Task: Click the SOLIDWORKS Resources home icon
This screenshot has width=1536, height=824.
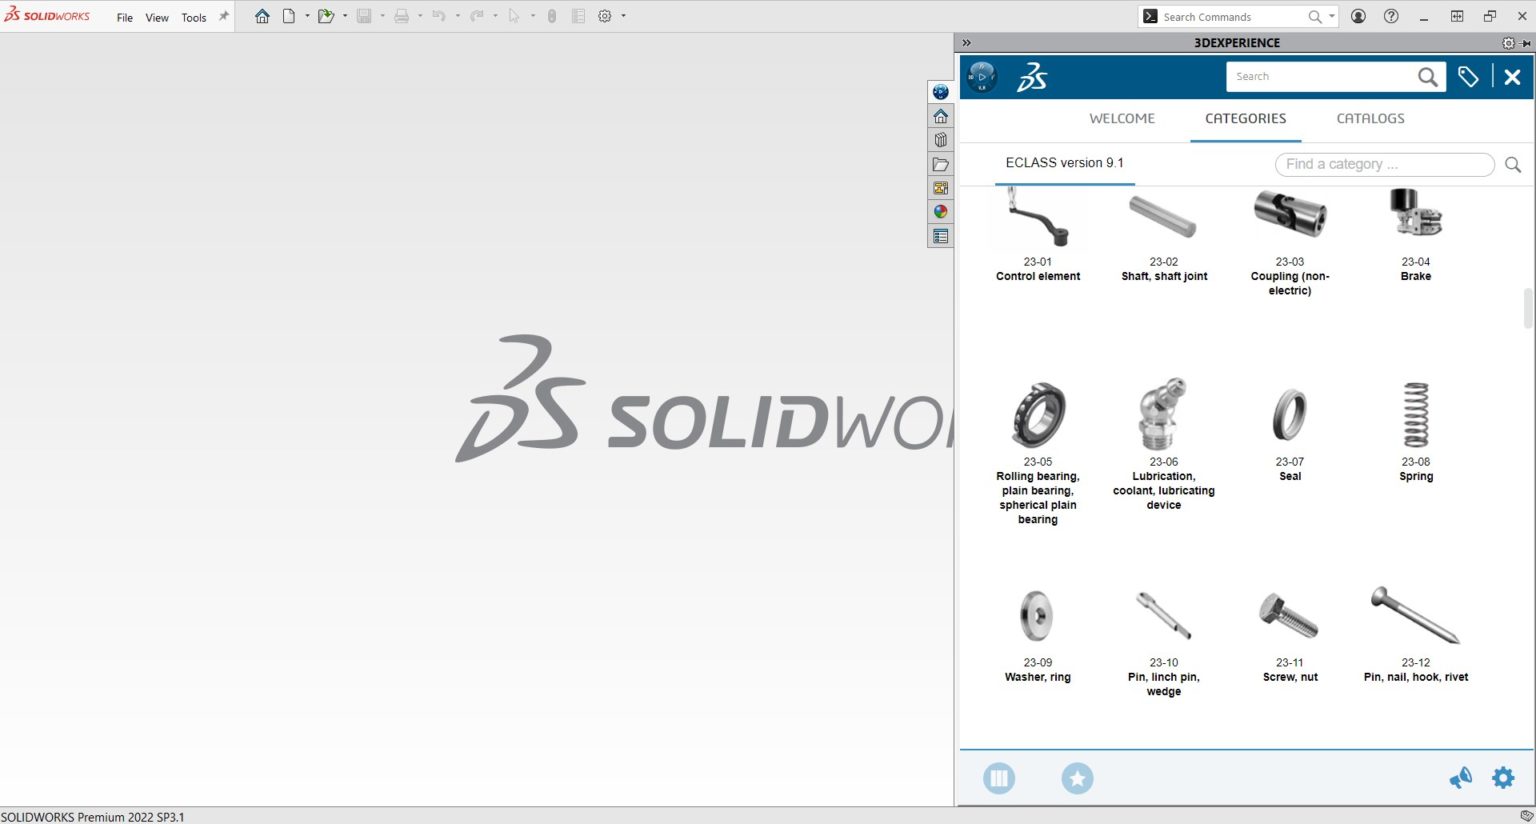Action: click(940, 116)
